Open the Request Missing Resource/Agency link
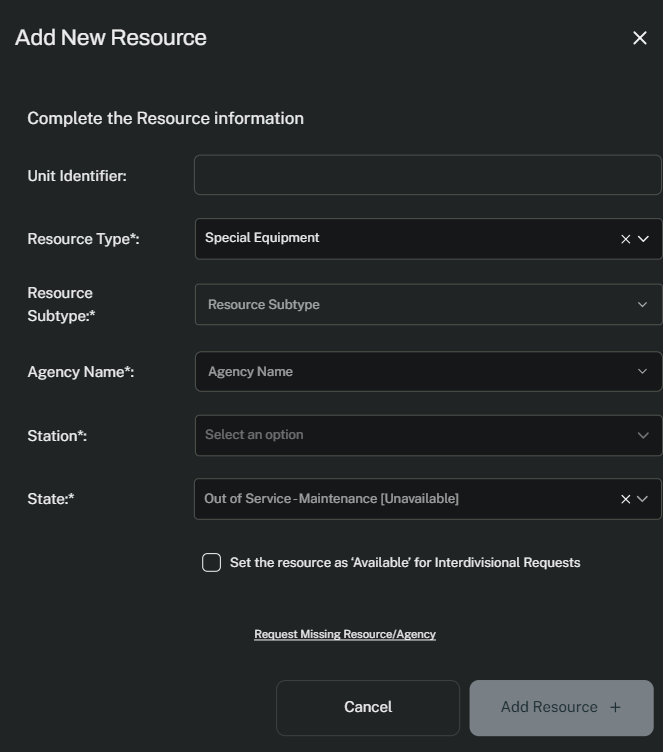663x752 pixels. (345, 634)
